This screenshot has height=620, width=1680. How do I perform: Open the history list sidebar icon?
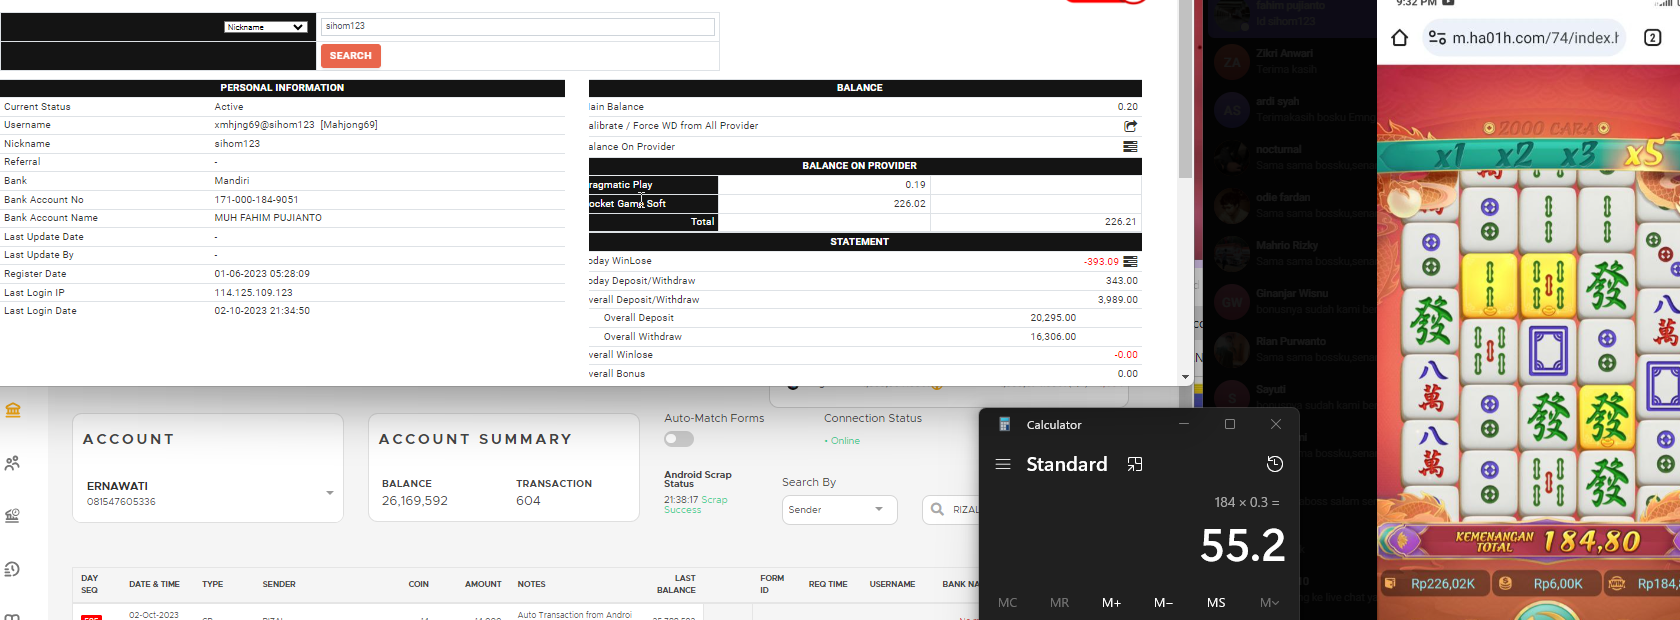12,569
